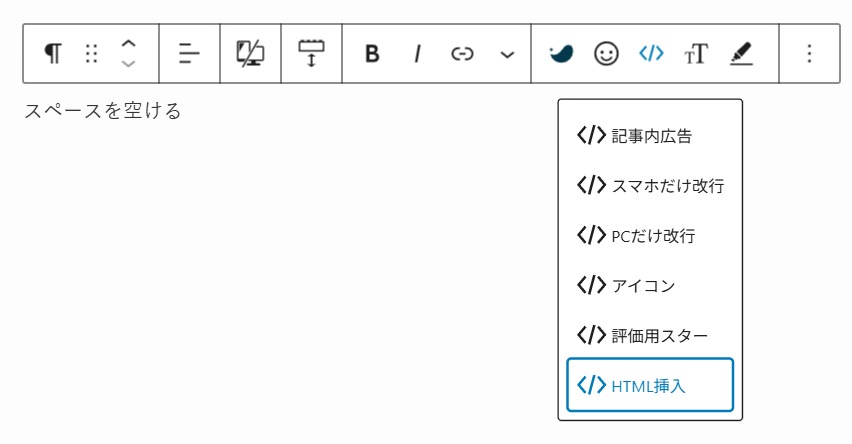Image resolution: width=852 pixels, height=444 pixels.
Task: Open the font size tT icon
Action: coord(696,54)
